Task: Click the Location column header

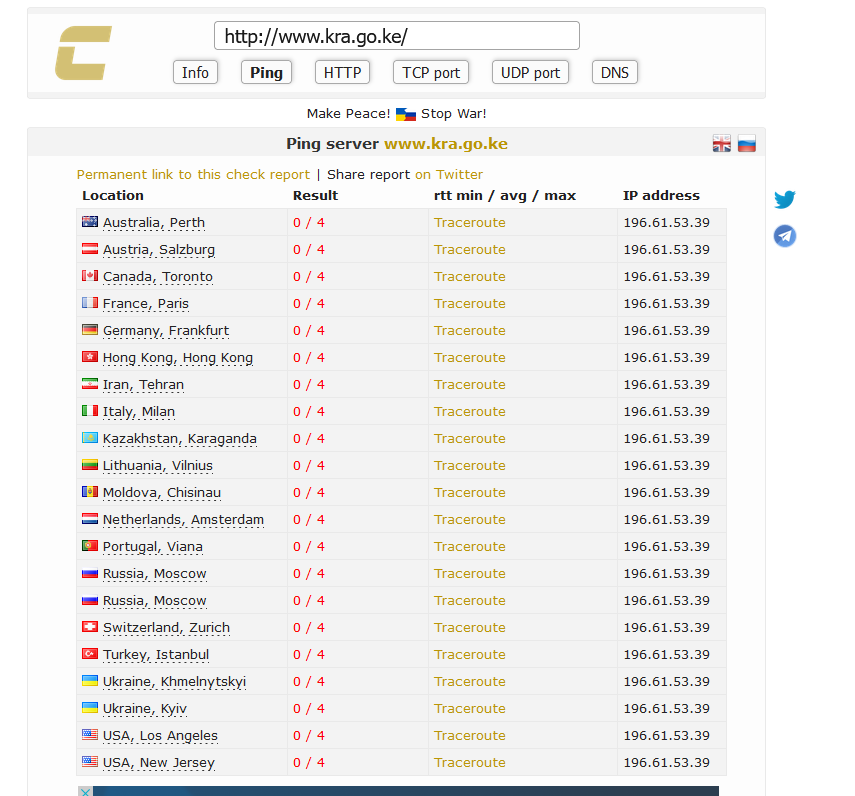Action: [x=113, y=195]
